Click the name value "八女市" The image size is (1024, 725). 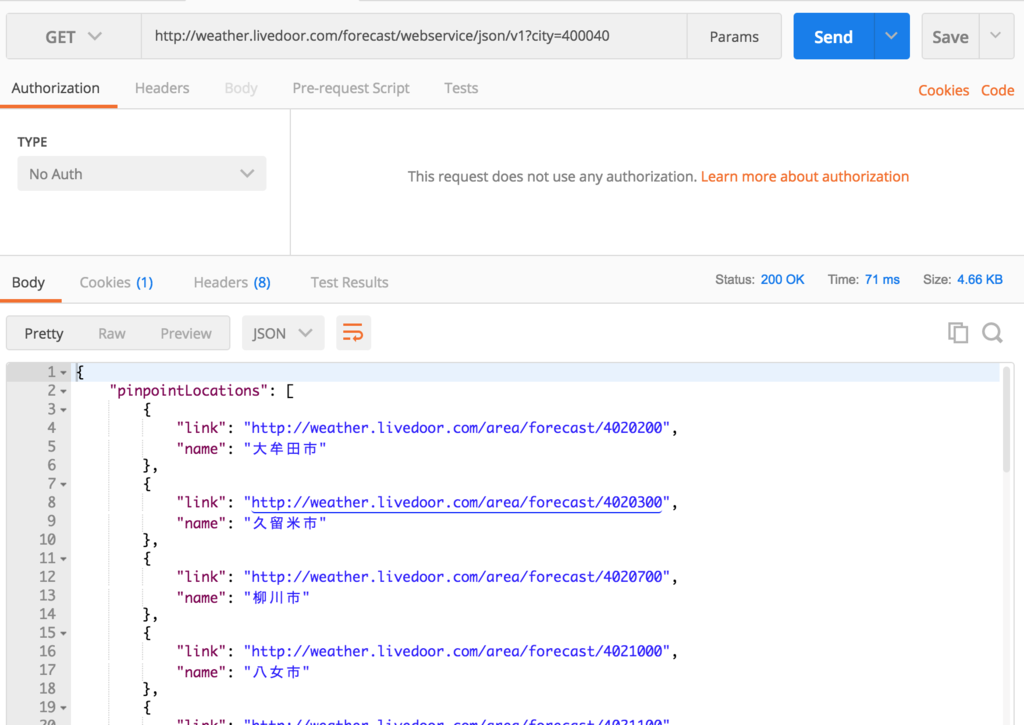pyautogui.click(x=277, y=672)
